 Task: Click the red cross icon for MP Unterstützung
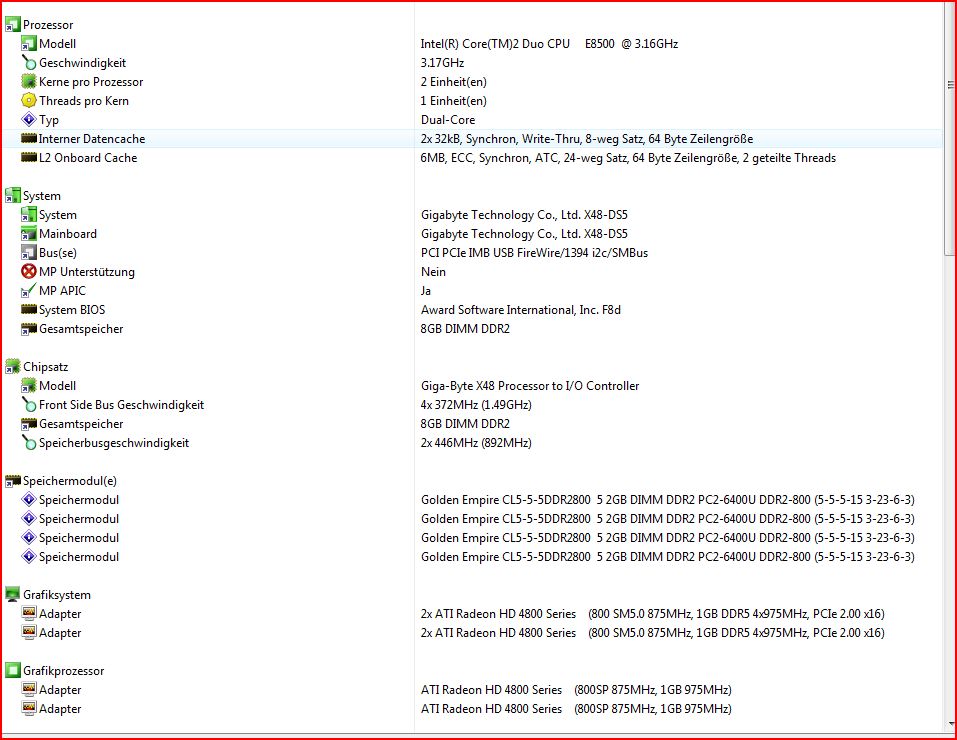coord(29,271)
